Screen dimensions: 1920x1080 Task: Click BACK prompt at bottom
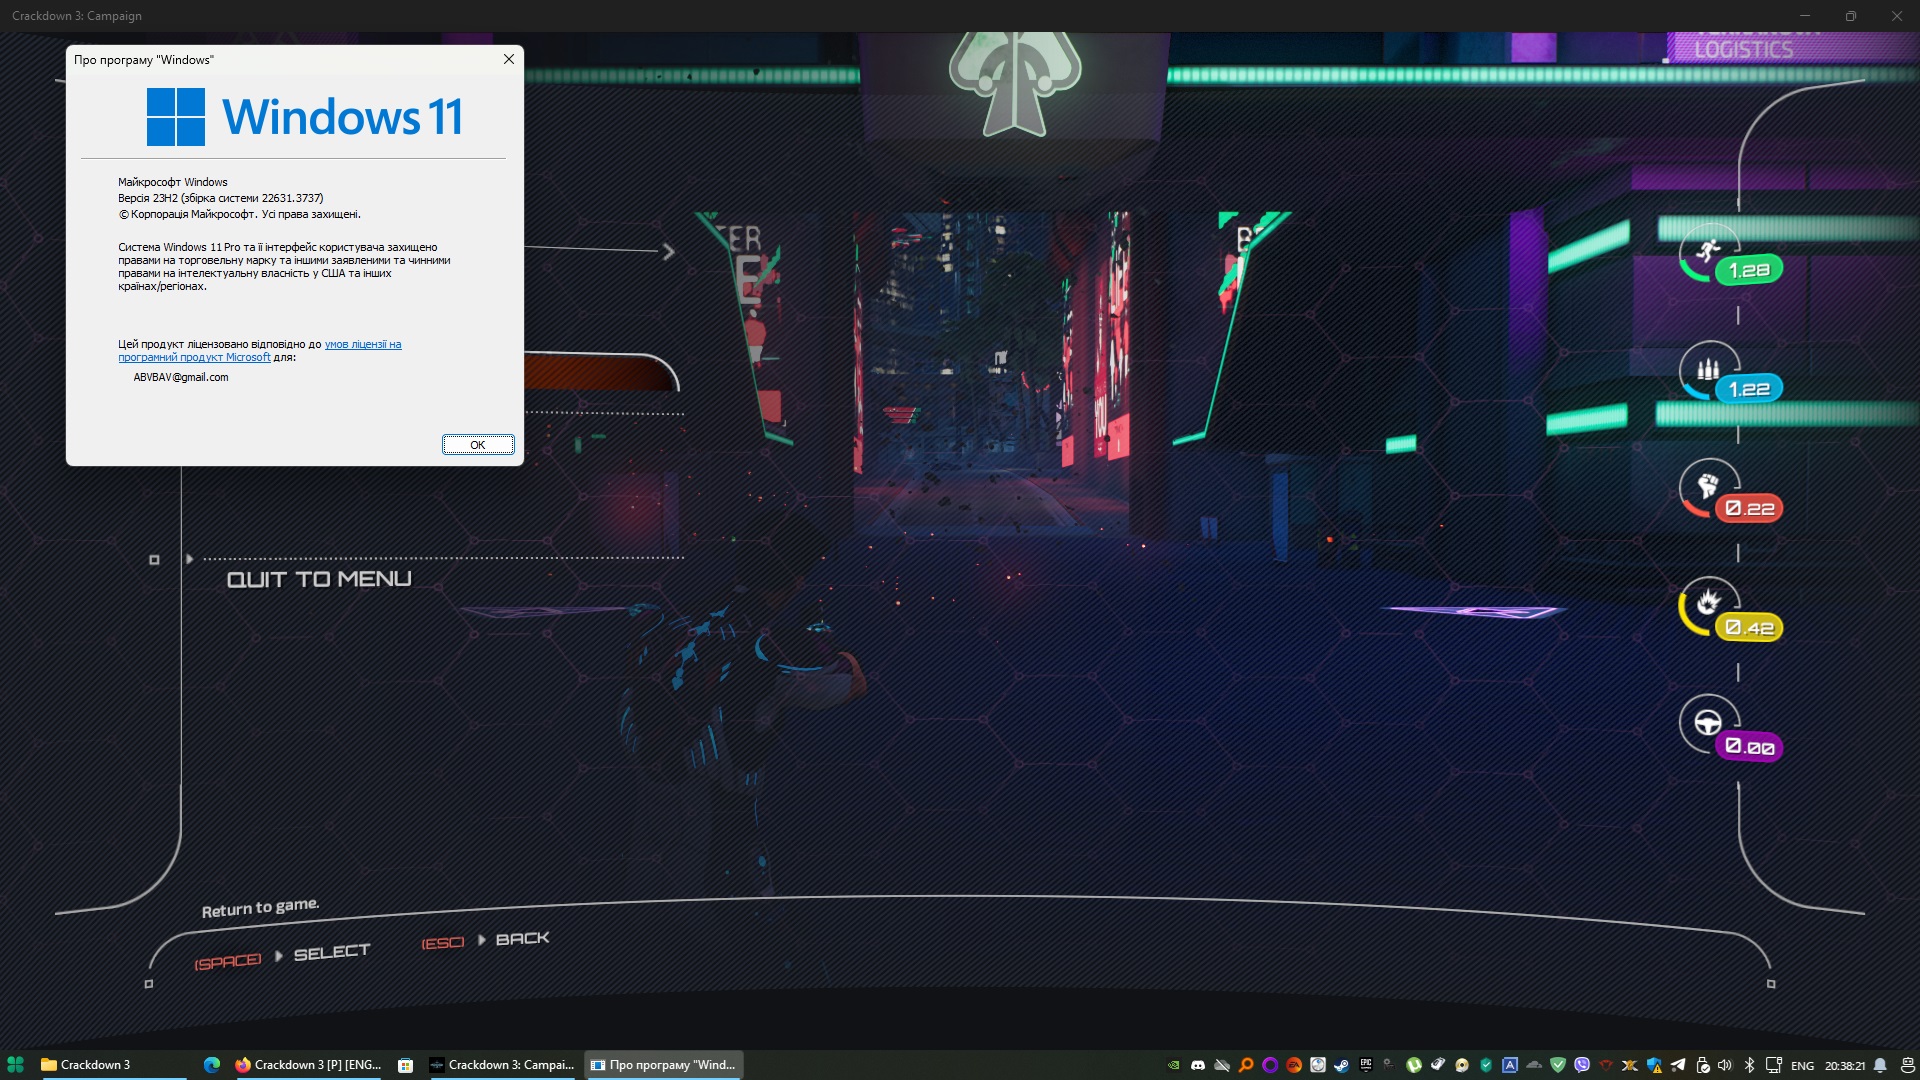(x=522, y=939)
